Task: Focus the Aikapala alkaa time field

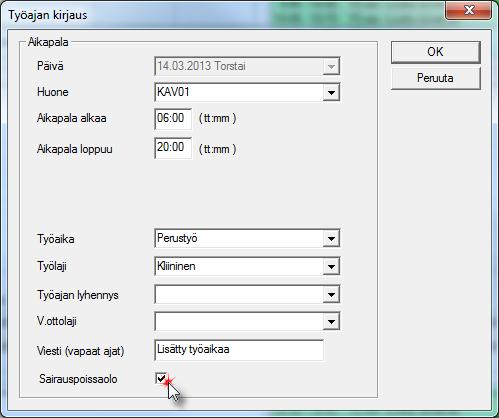Action: 173,118
